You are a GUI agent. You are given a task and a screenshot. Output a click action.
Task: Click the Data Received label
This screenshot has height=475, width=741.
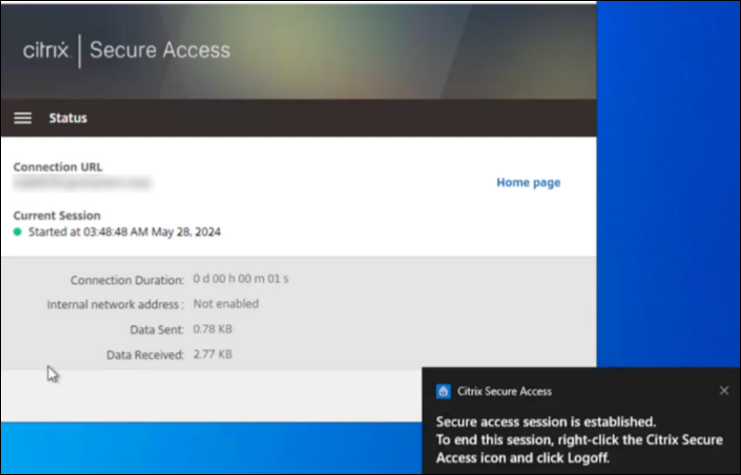[145, 354]
